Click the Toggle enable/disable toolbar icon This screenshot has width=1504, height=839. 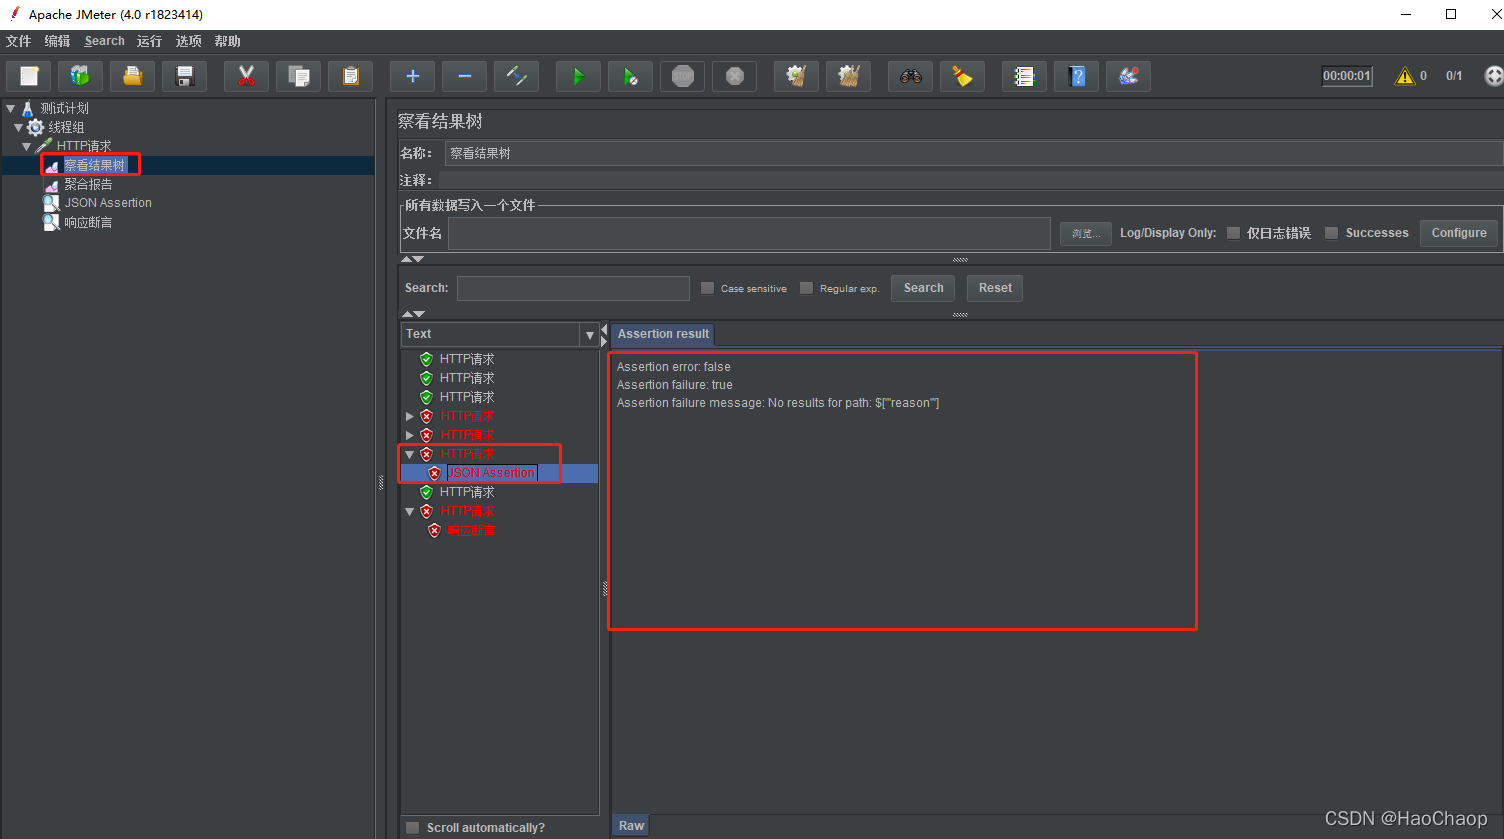click(516, 76)
